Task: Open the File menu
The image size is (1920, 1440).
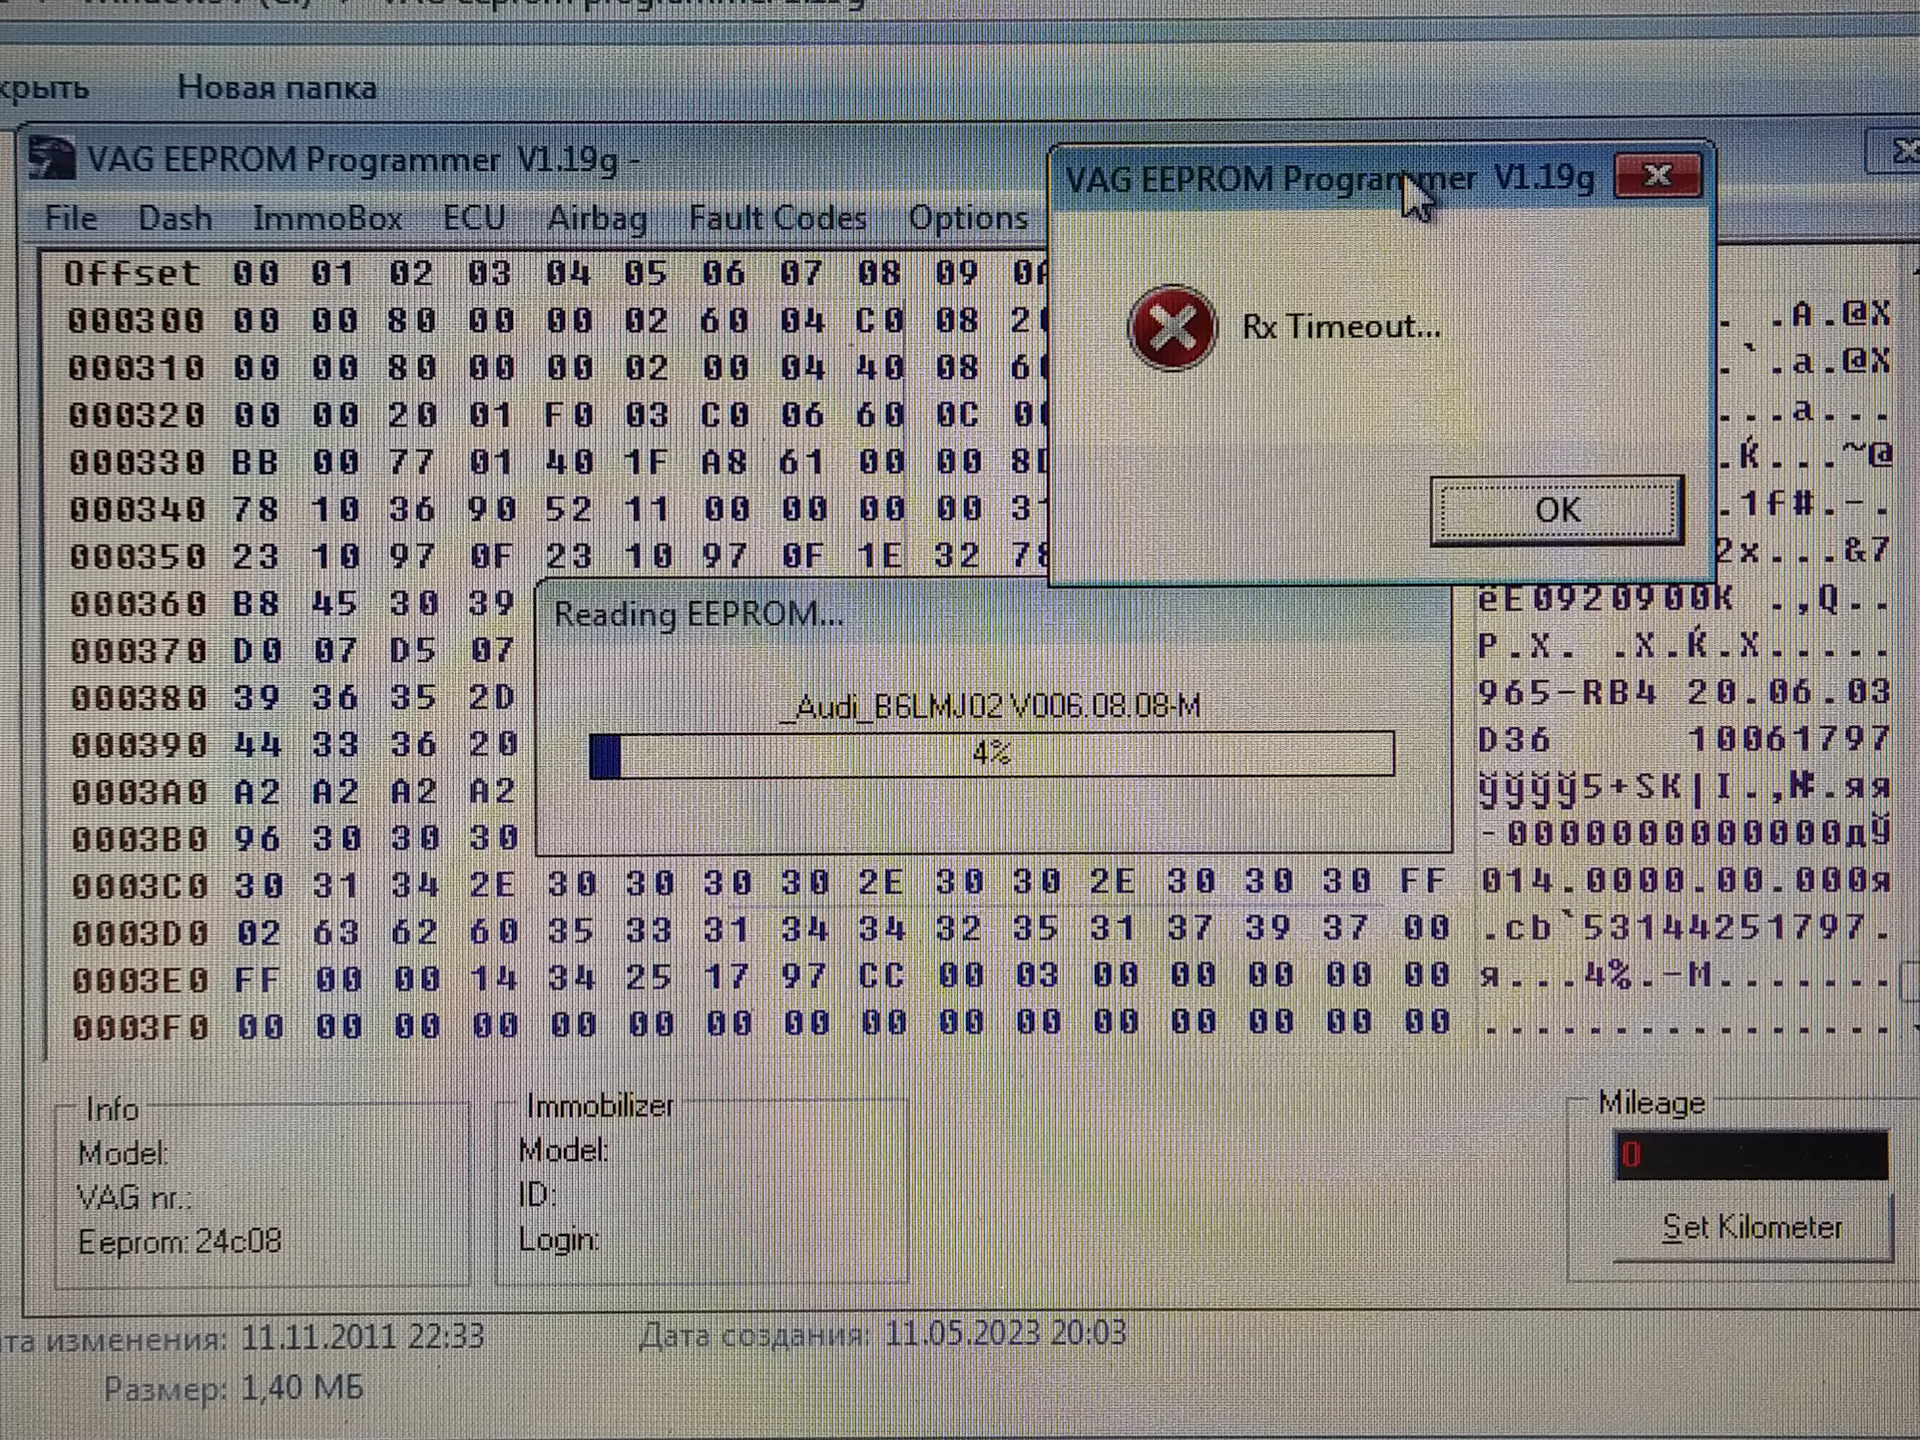Action: pyautogui.click(x=70, y=218)
